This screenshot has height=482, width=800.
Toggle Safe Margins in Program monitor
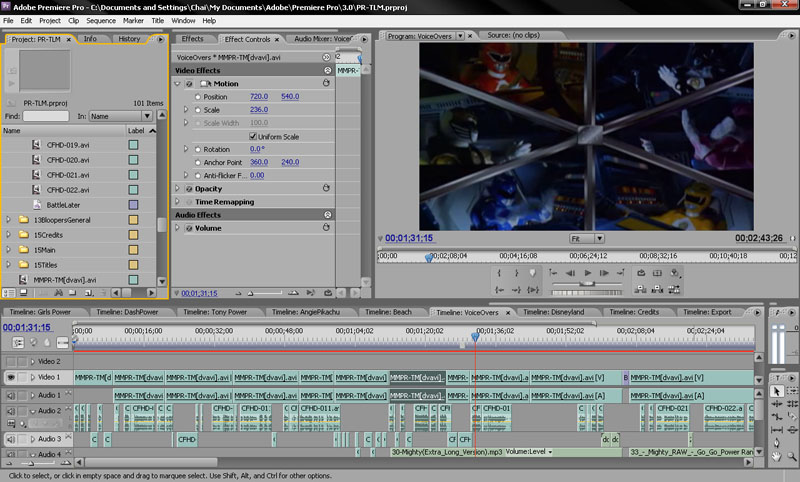coord(658,273)
